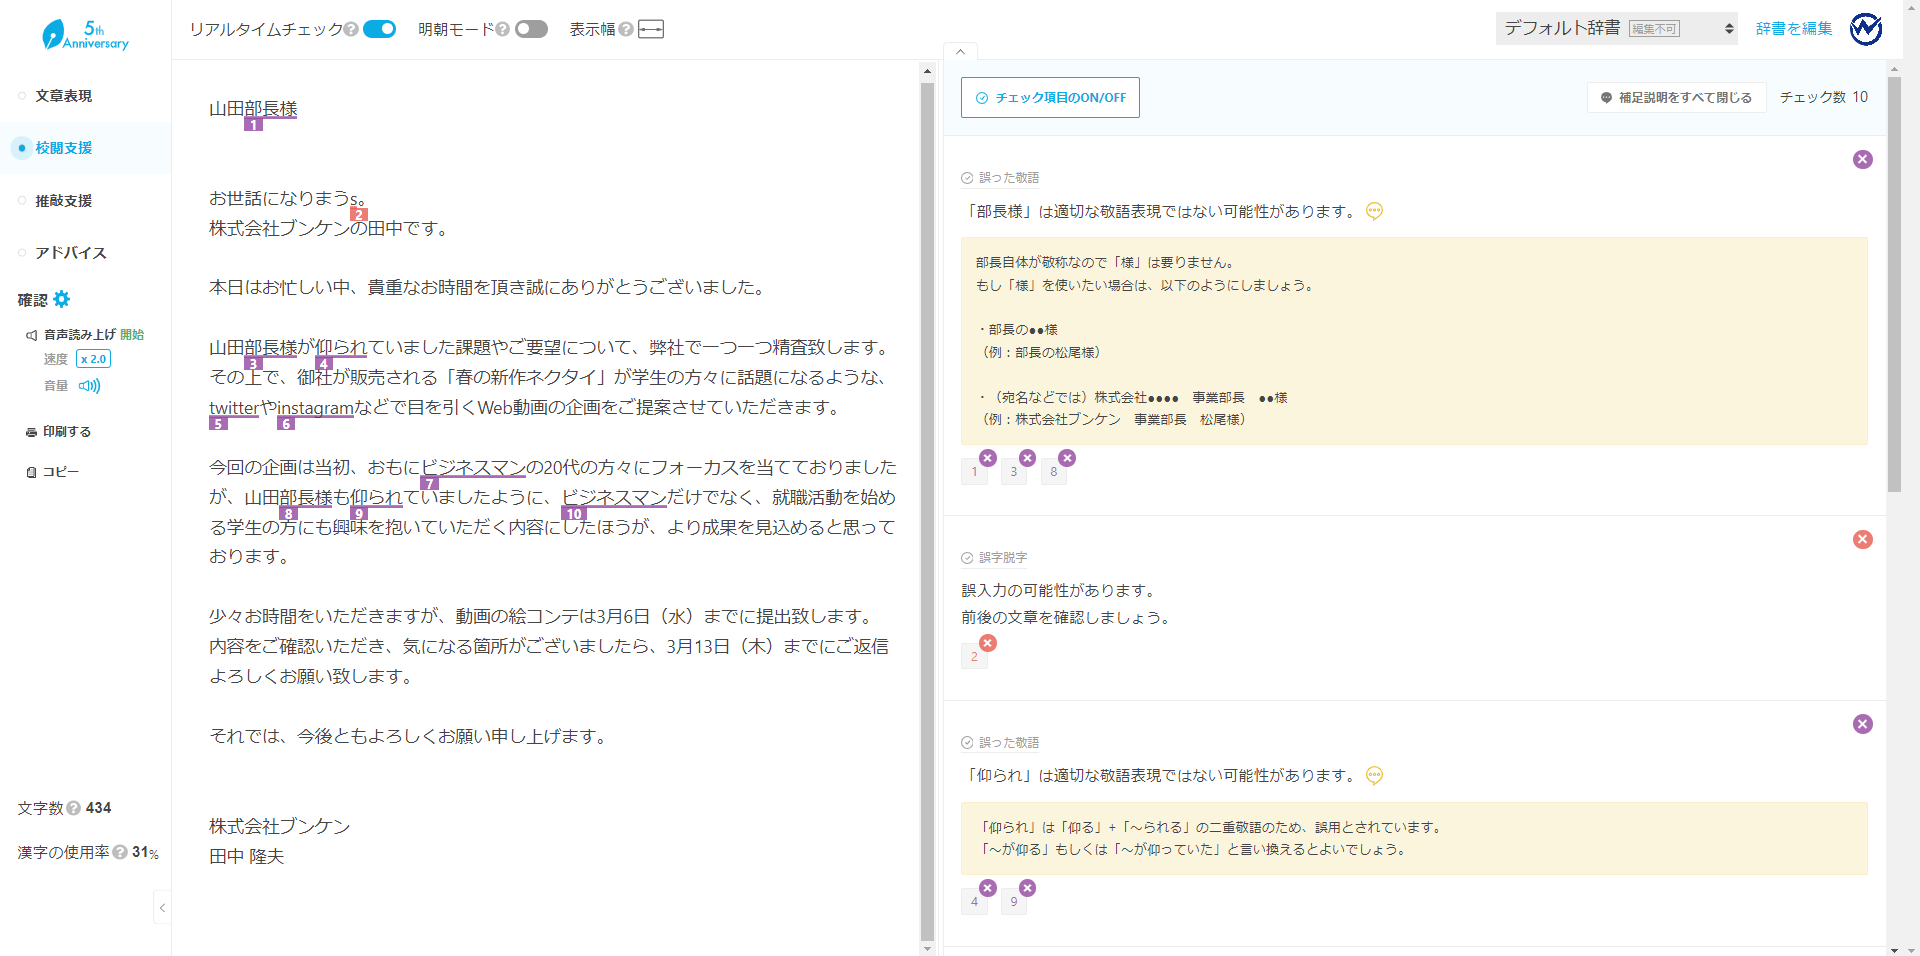Switch to the 文章表現 menu item

(64, 96)
